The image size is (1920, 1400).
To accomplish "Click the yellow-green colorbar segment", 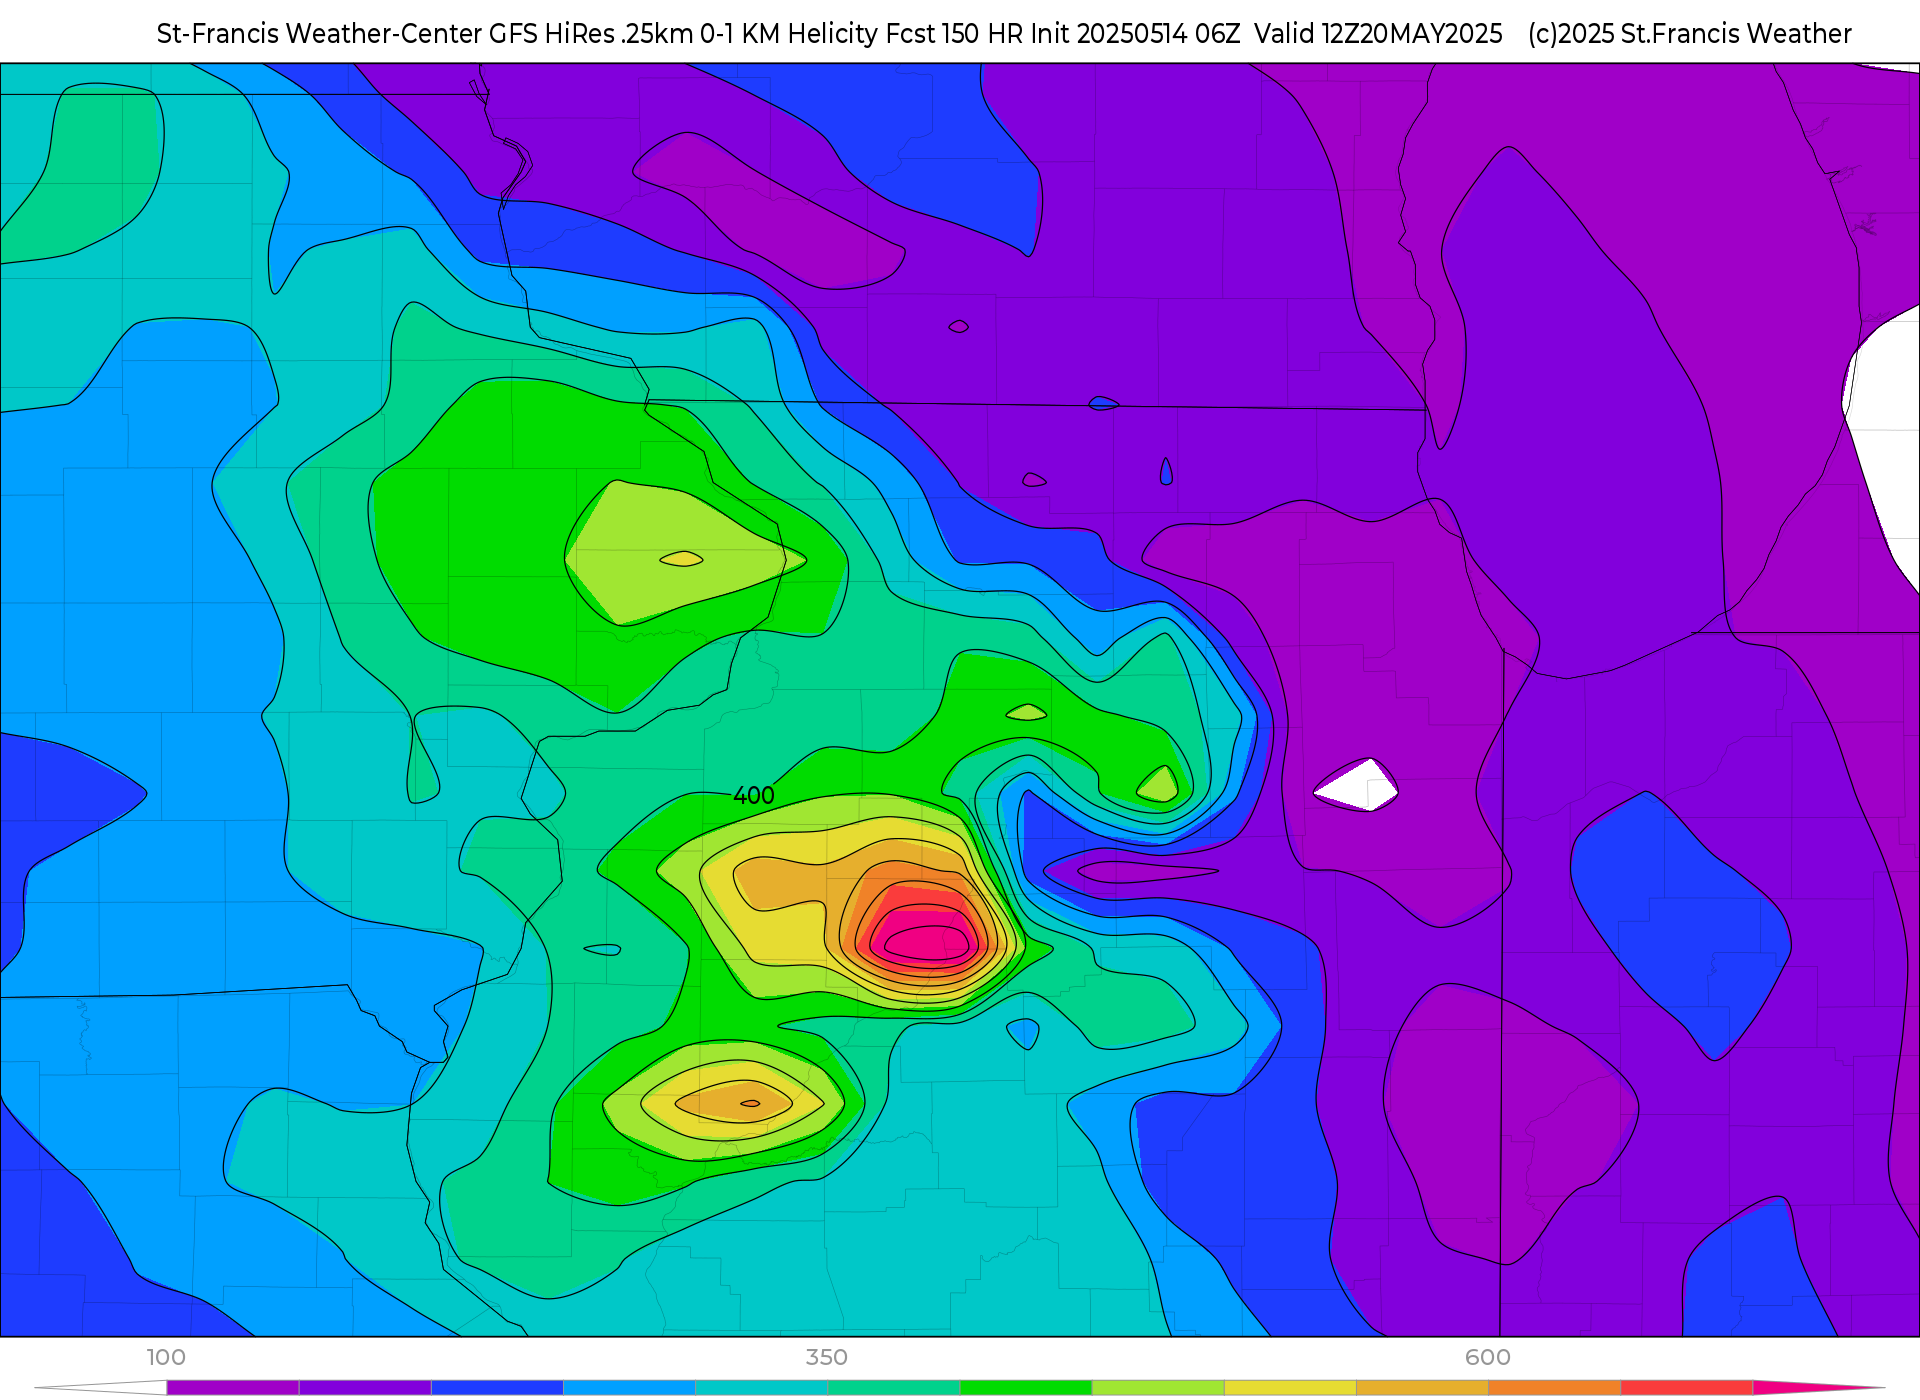I will tap(1158, 1388).
